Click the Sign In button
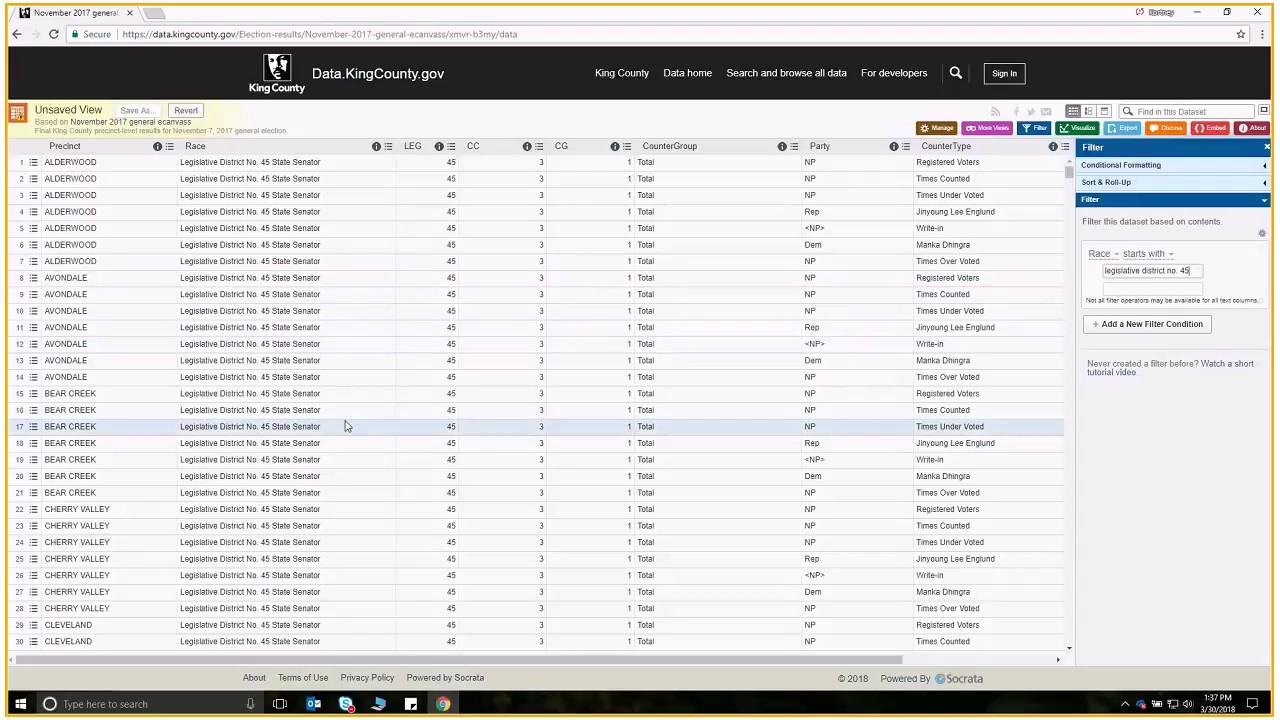This screenshot has width=1280, height=720. (1004, 73)
